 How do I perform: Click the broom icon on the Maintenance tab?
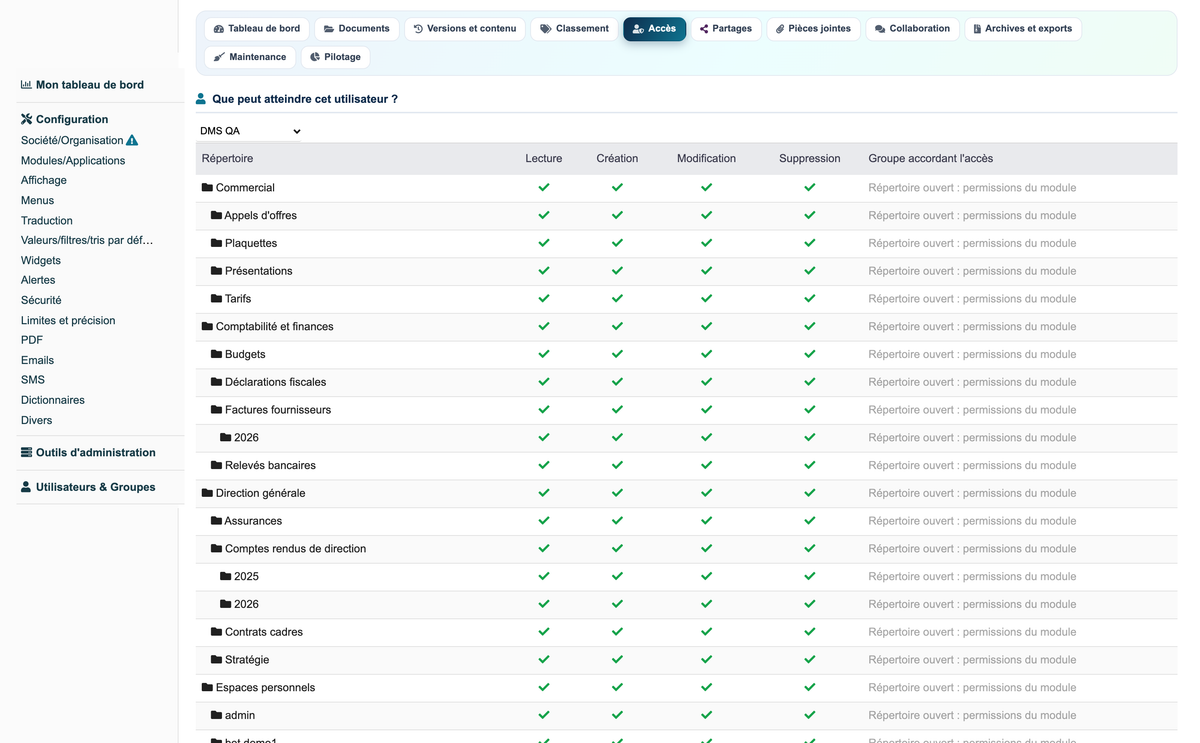pyautogui.click(x=219, y=57)
